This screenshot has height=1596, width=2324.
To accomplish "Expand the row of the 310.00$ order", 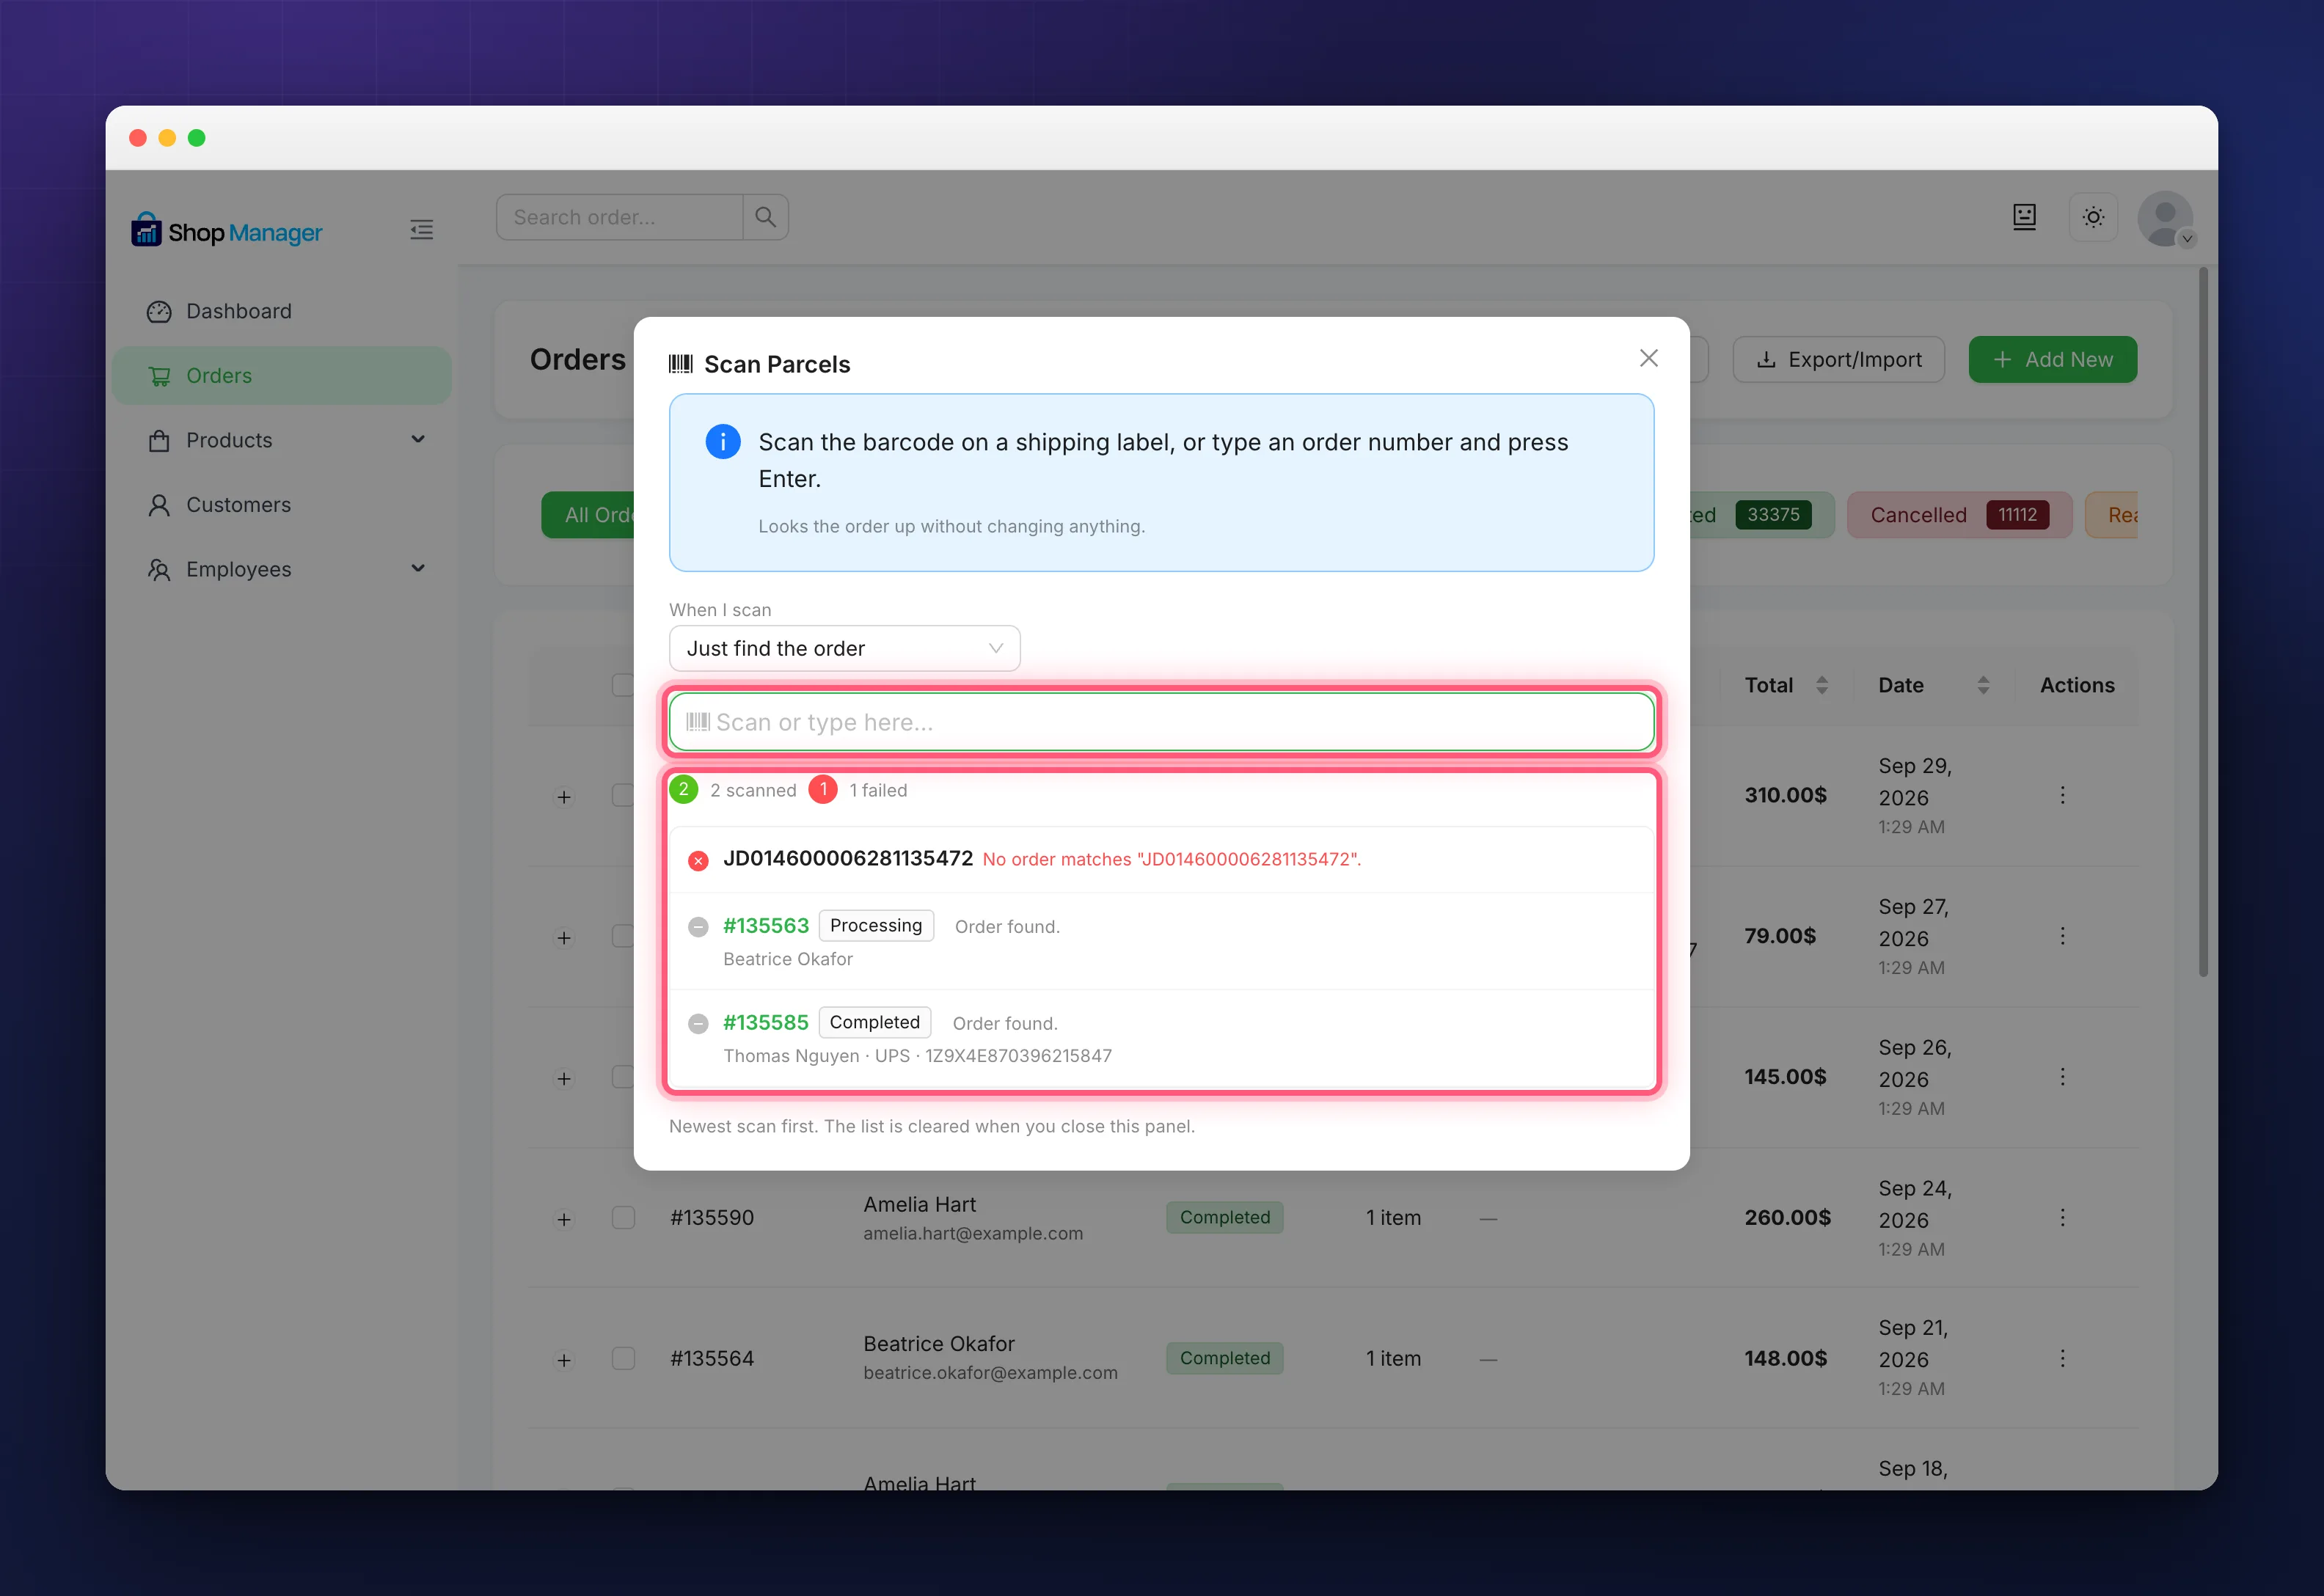I will point(564,797).
